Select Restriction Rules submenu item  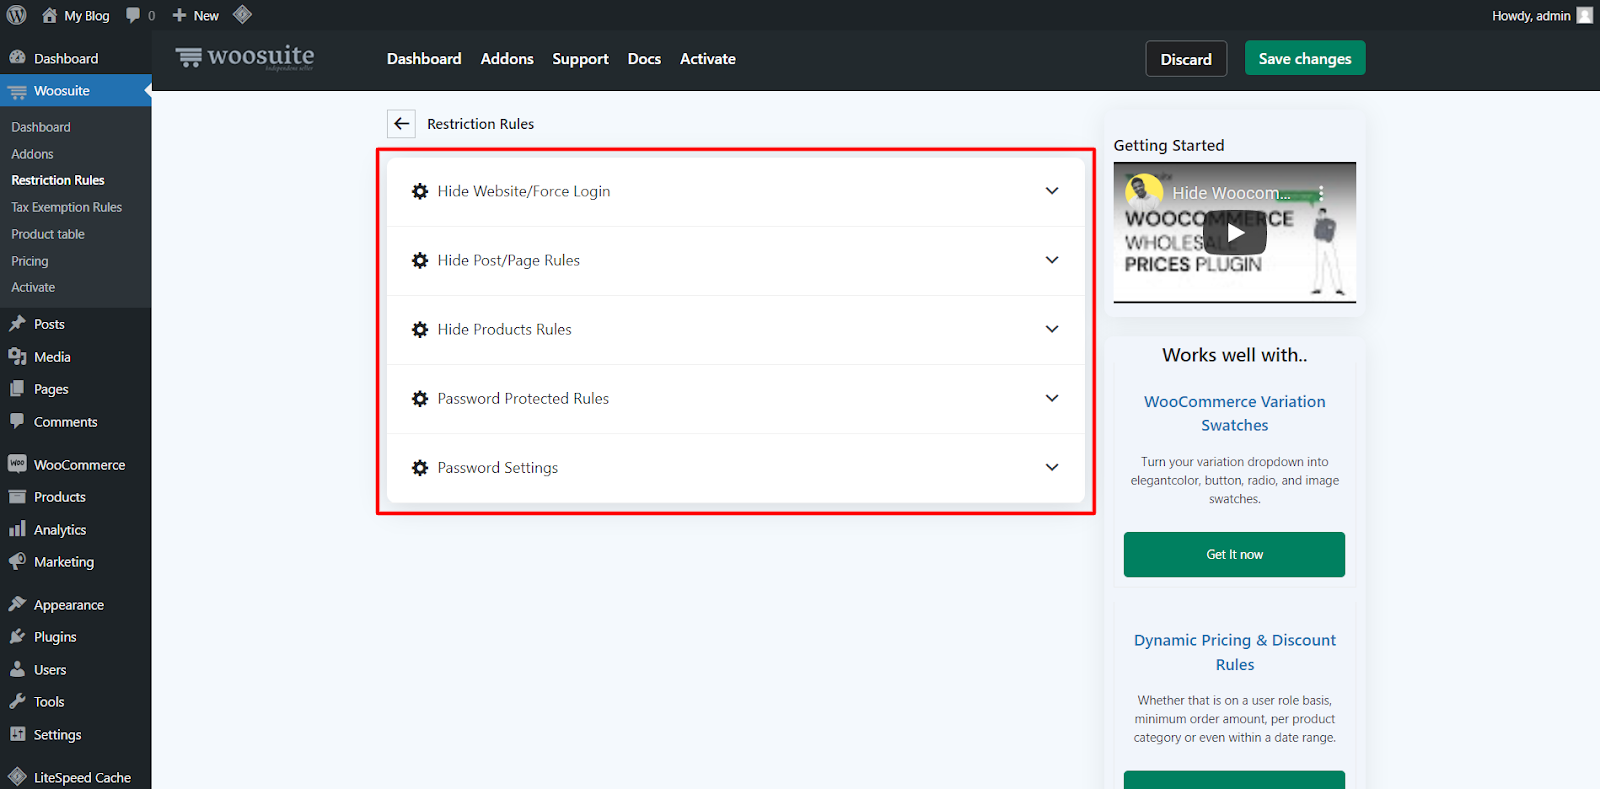tap(58, 180)
